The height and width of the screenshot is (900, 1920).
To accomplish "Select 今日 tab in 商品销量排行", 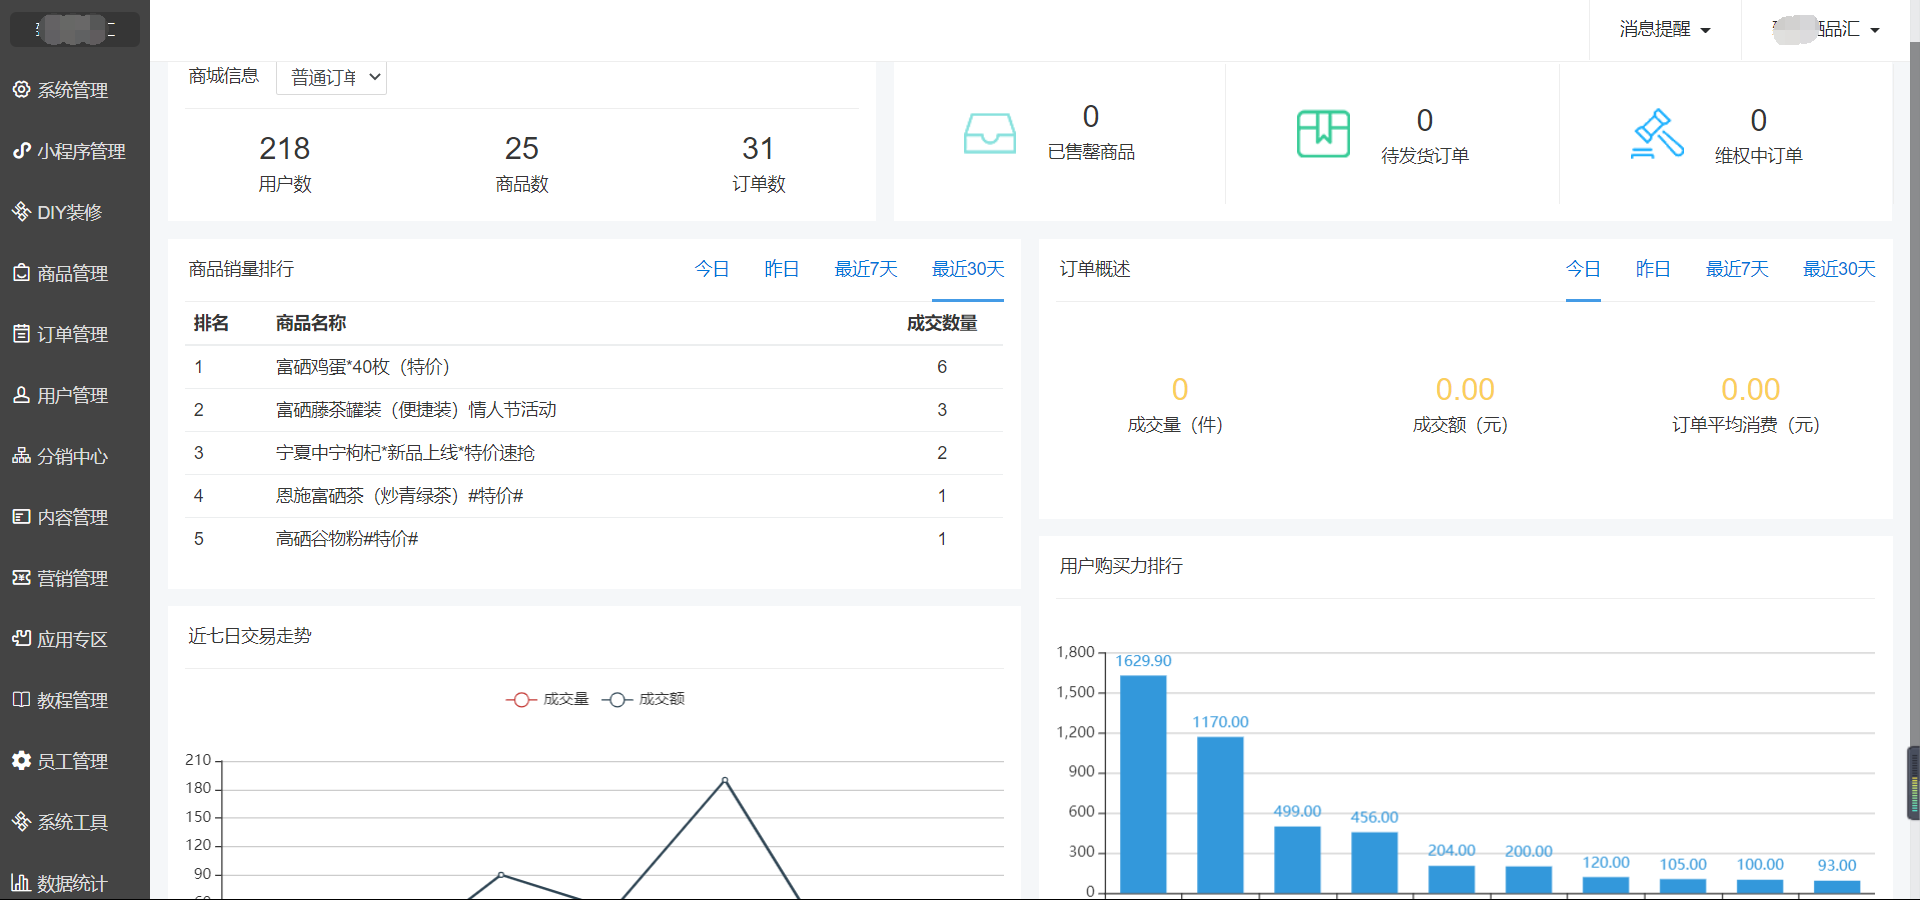I will (712, 269).
